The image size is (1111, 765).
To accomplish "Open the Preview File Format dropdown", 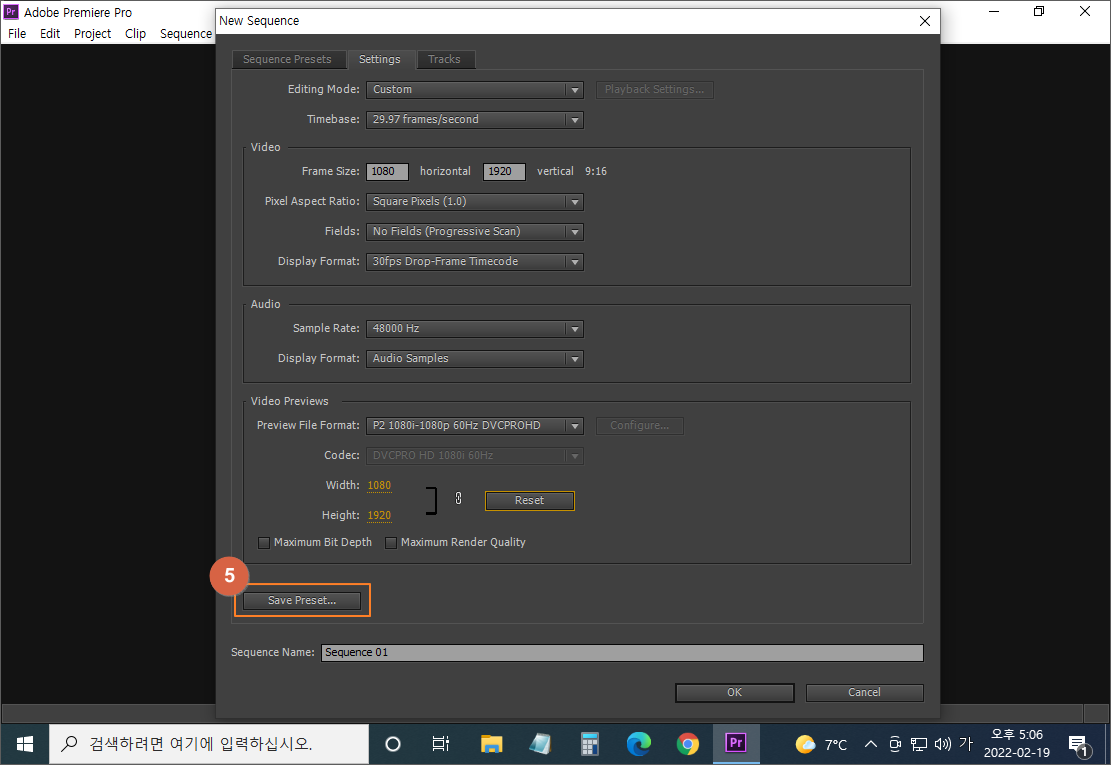I will (475, 426).
